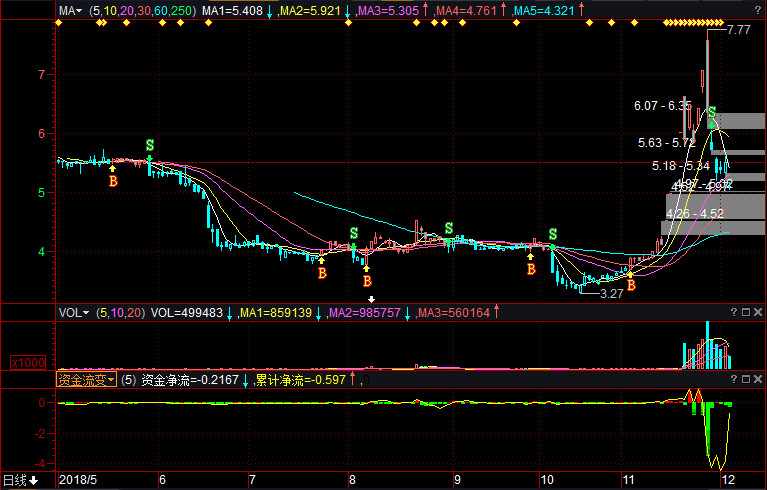The image size is (767, 490).
Task: Open the 资金流变 indicator dropdown
Action: point(87,379)
